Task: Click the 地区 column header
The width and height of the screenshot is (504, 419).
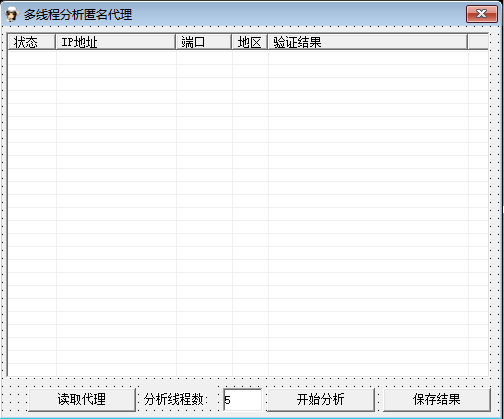Action: (x=250, y=42)
